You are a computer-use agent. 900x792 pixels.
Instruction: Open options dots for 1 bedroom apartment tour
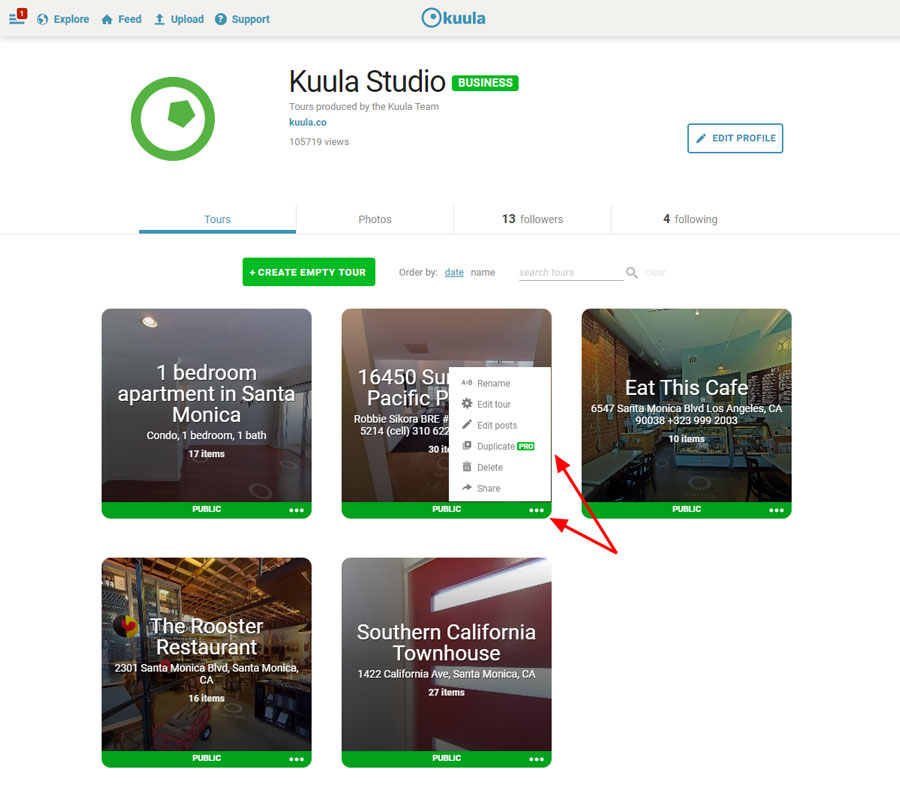296,510
